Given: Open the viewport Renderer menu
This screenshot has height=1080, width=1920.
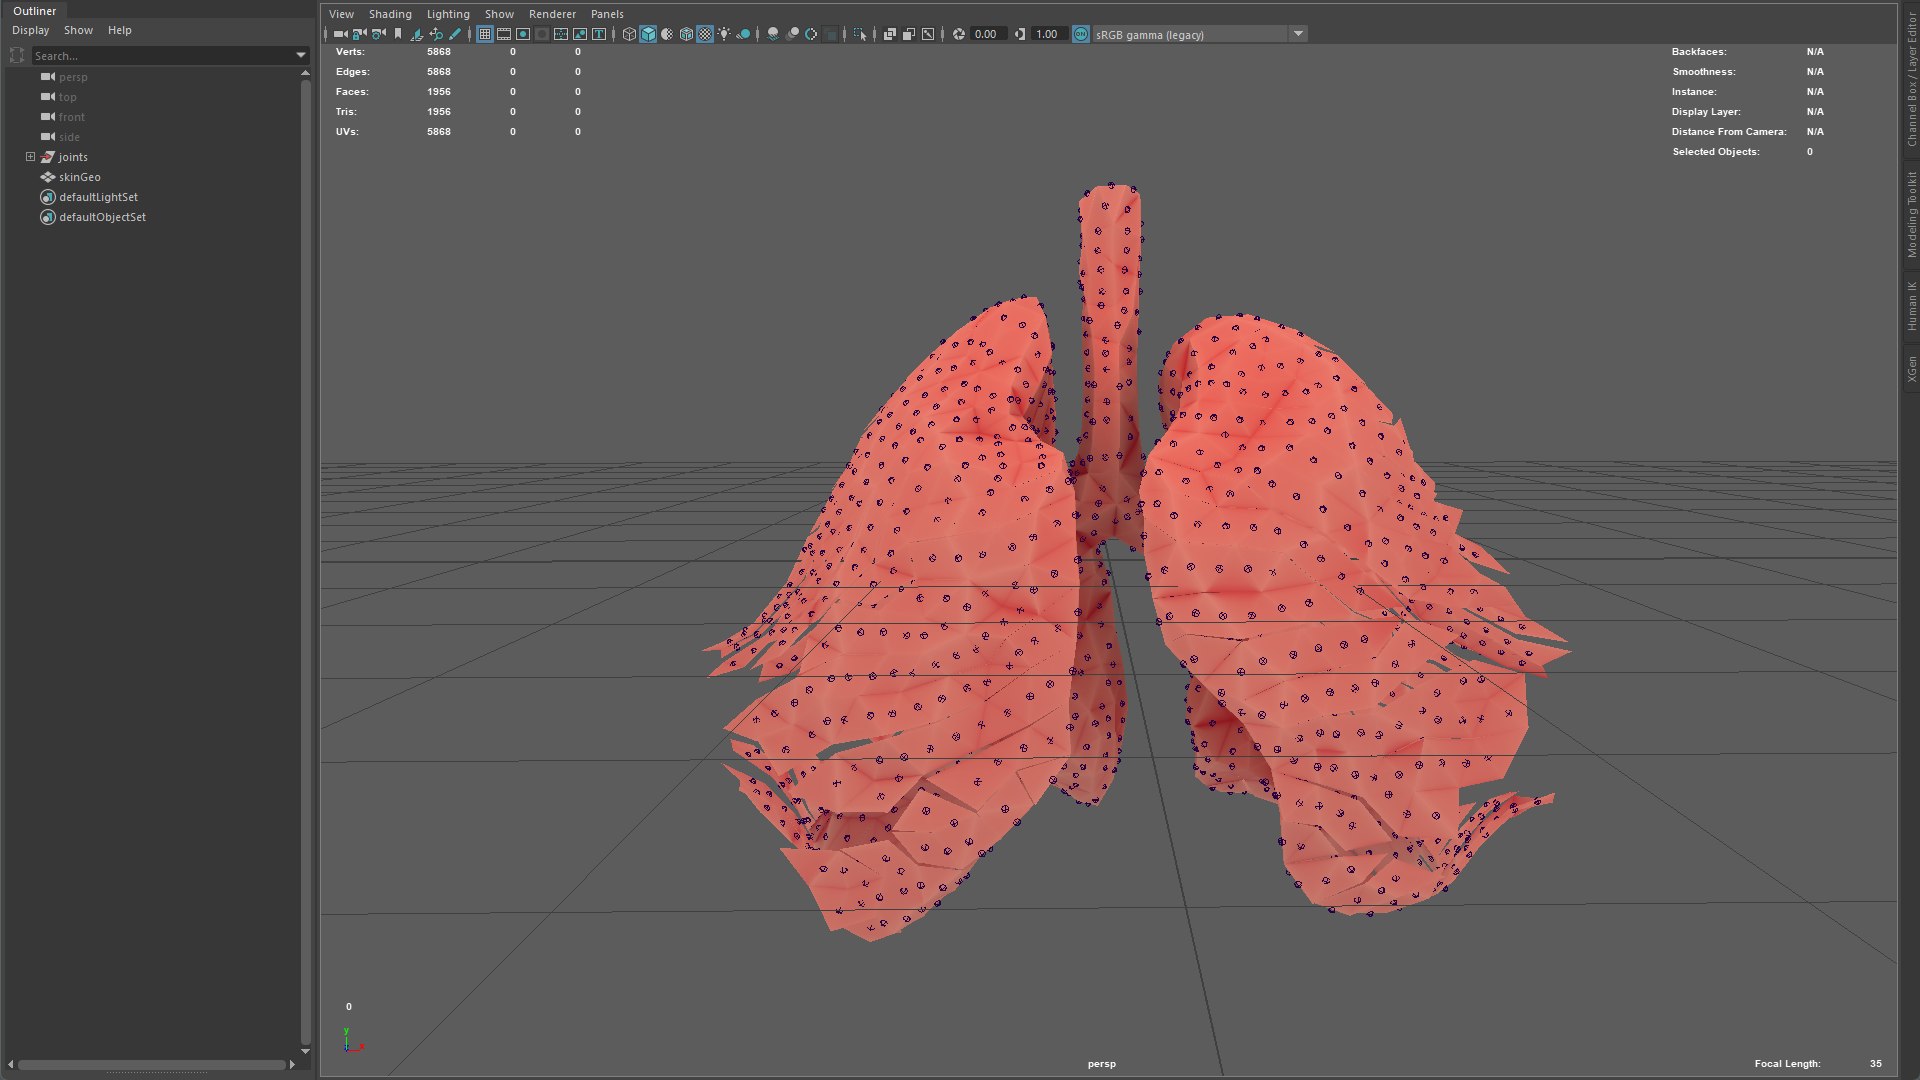Looking at the screenshot, I should pos(552,14).
